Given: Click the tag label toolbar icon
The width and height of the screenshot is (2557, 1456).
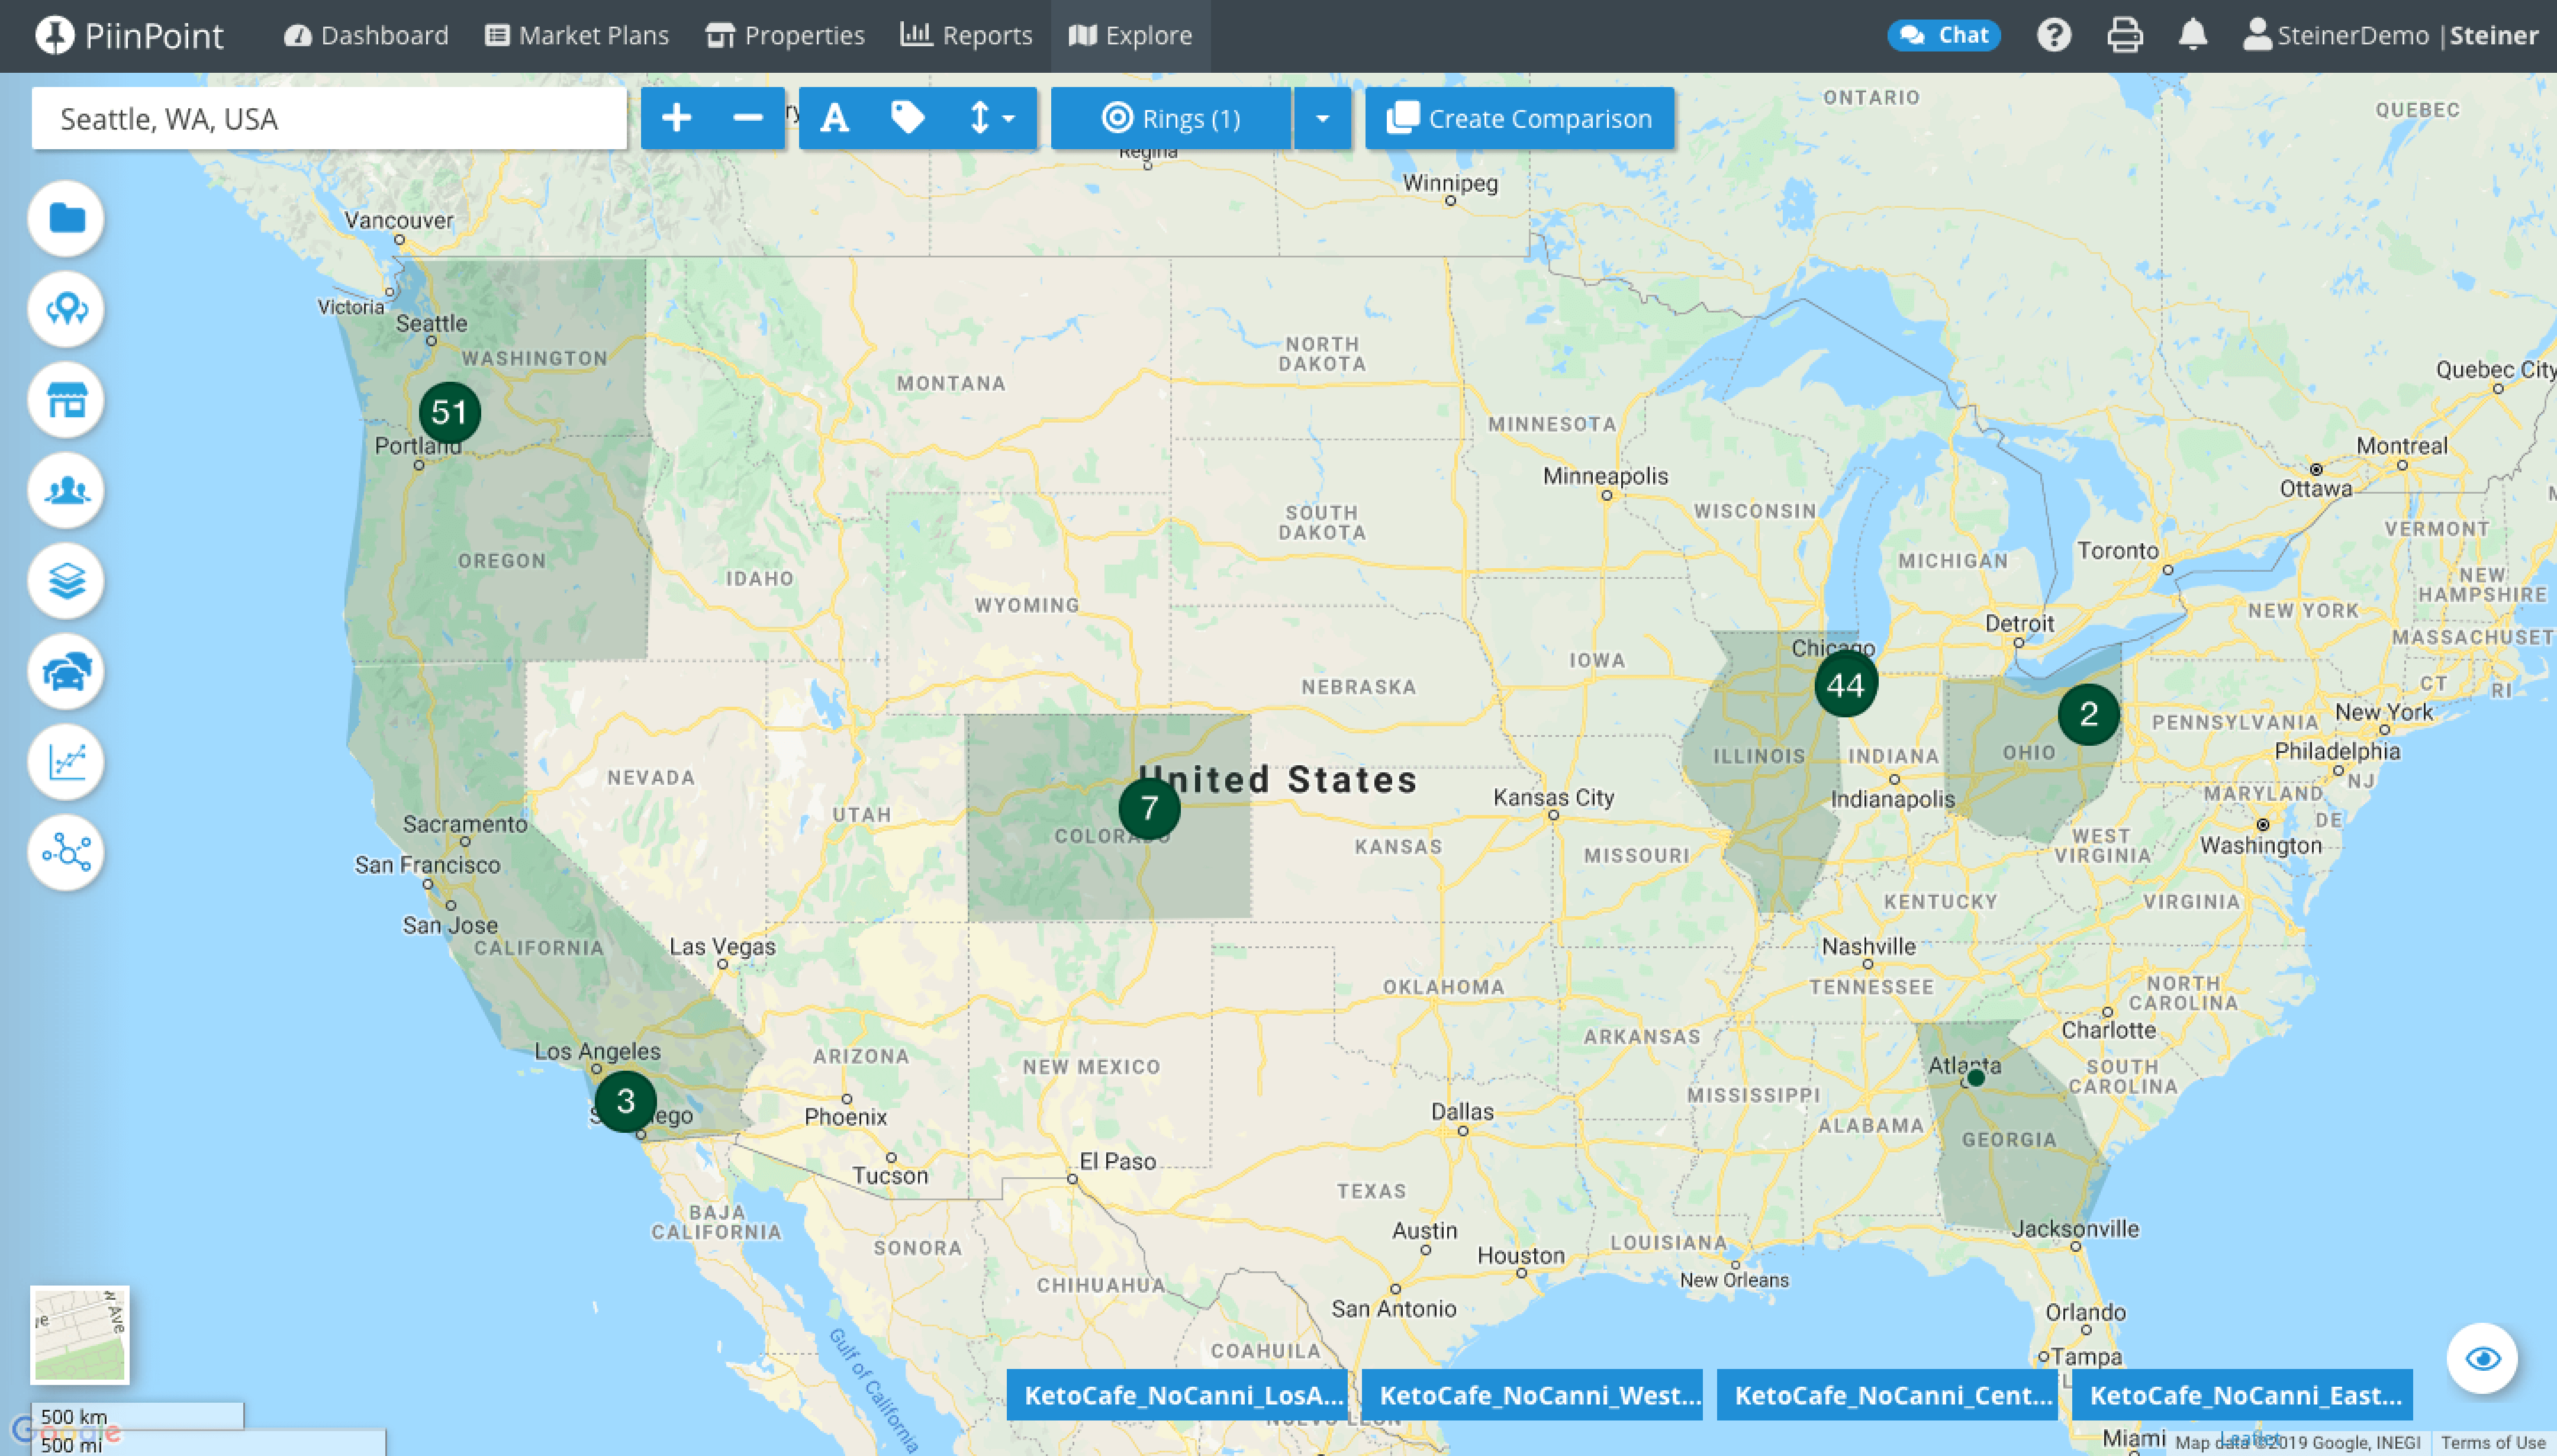Looking at the screenshot, I should coord(907,118).
